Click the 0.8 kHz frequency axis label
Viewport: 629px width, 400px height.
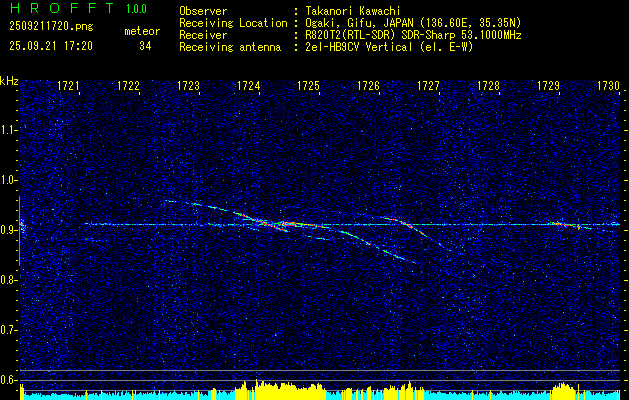click(8, 280)
